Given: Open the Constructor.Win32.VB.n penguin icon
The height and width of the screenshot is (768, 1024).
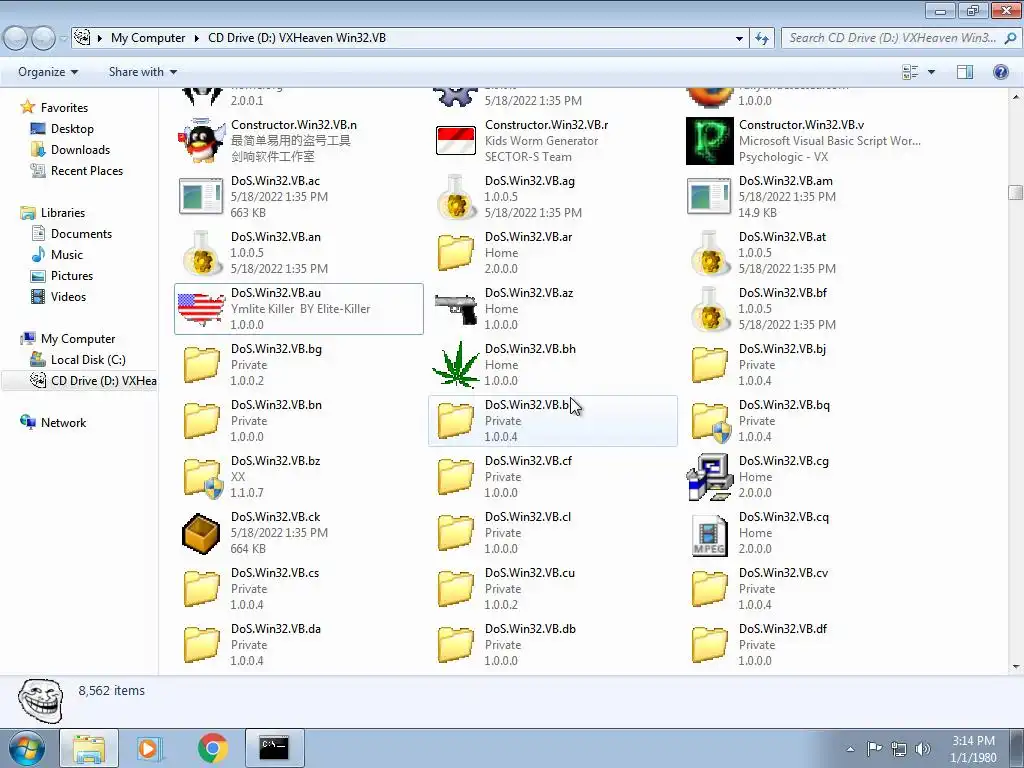Looking at the screenshot, I should pos(201,140).
